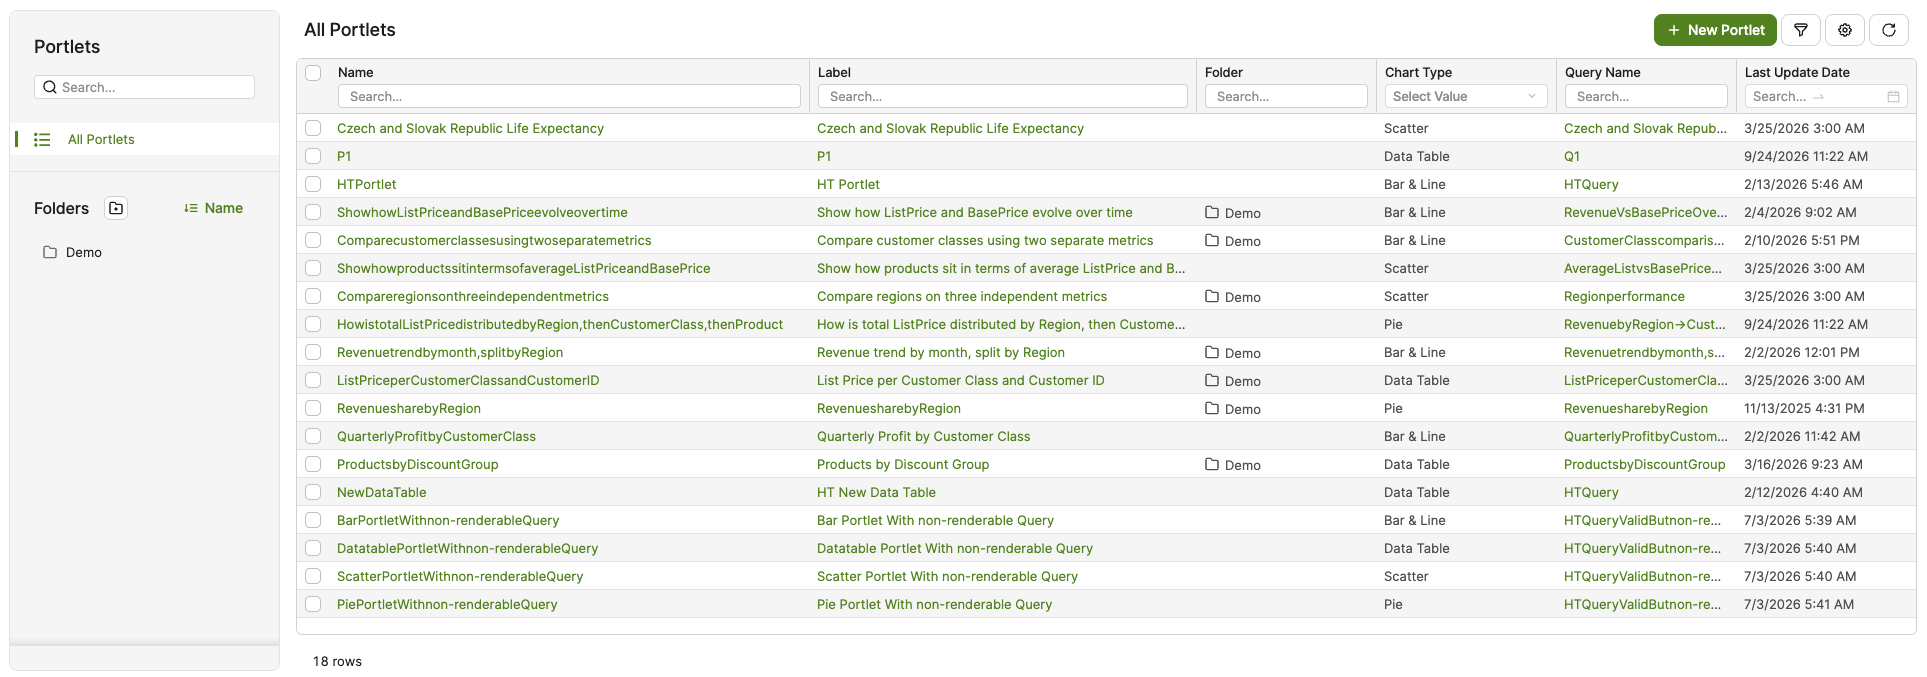Select the HTPortlet row checkbox
Image resolution: width=1927 pixels, height=677 pixels.
[x=313, y=184]
